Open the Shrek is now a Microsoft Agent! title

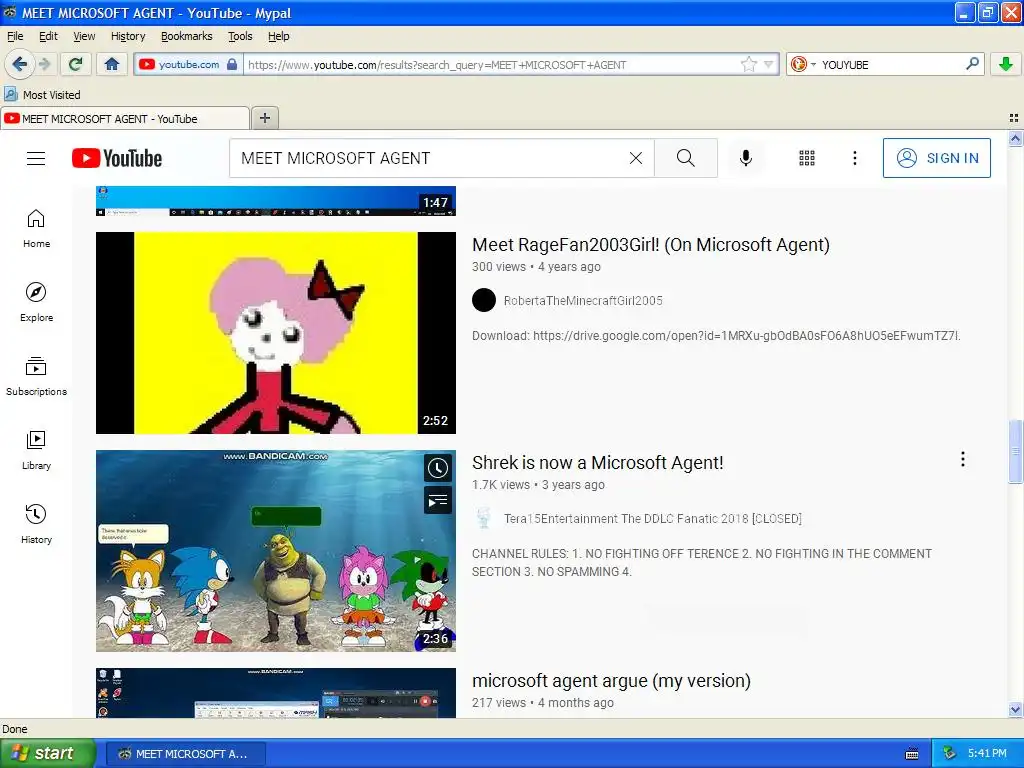coord(598,463)
